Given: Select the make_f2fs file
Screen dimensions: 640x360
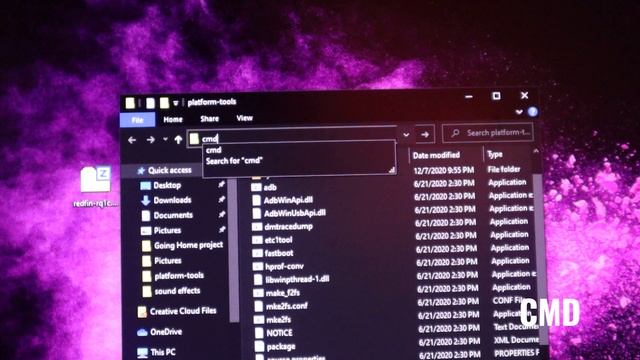Looking at the screenshot, I should coord(282,293).
